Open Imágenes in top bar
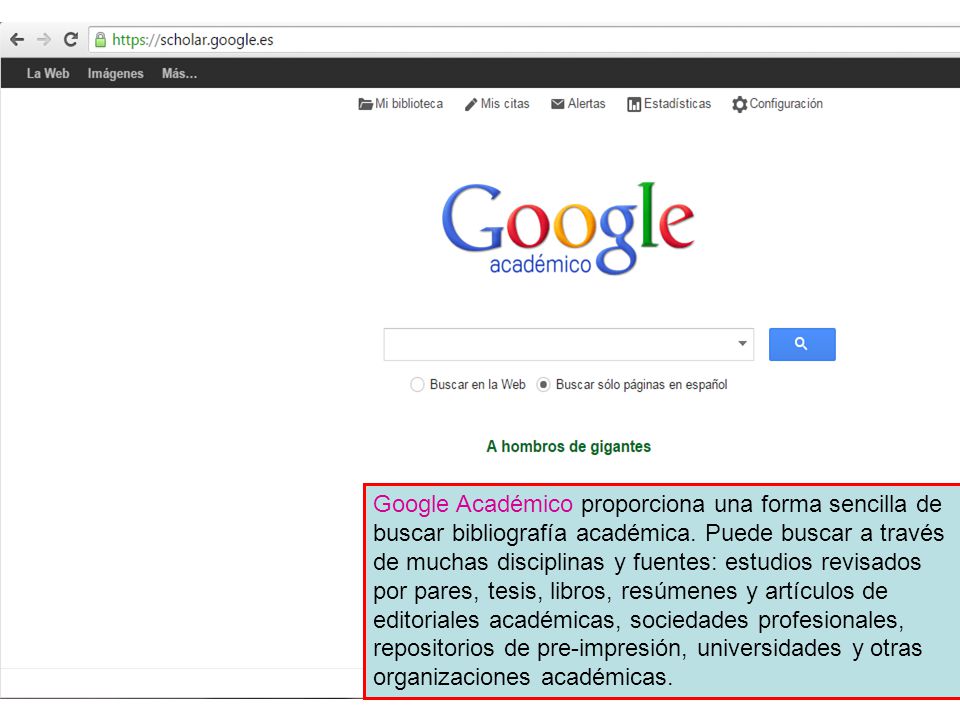The height and width of the screenshot is (720, 960). pos(115,73)
